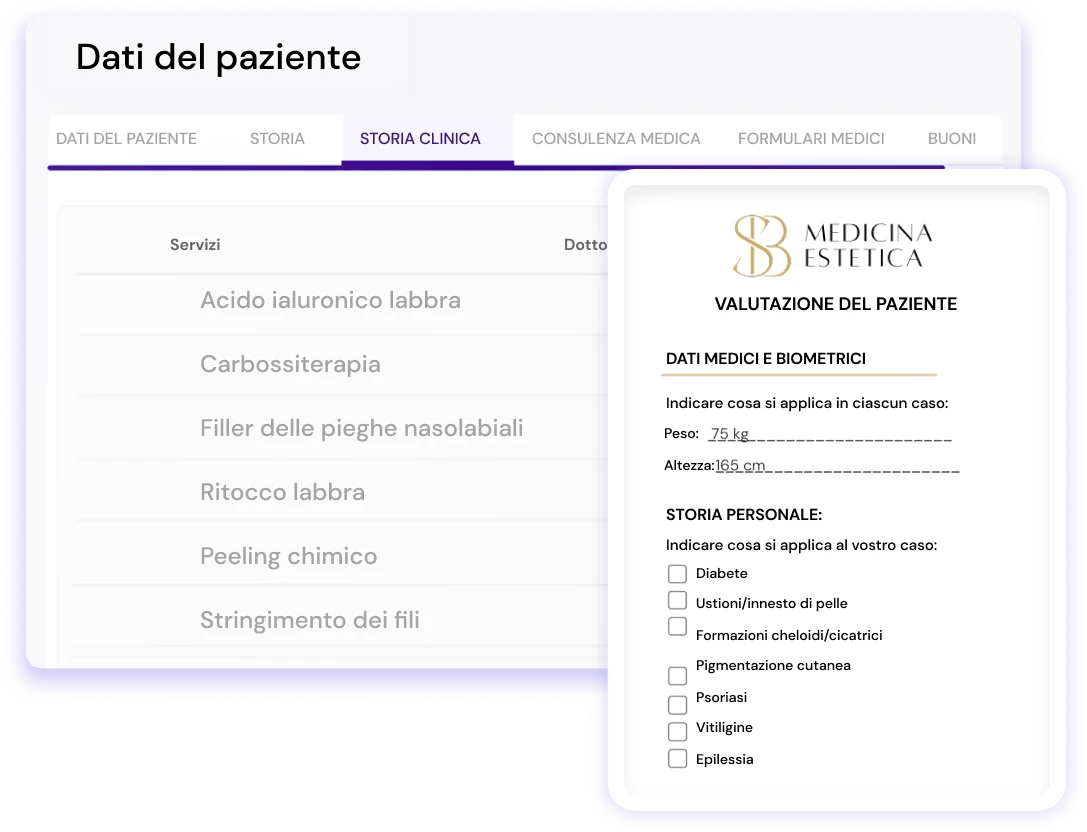Click the Peso field showing 75 kg

tap(830, 434)
